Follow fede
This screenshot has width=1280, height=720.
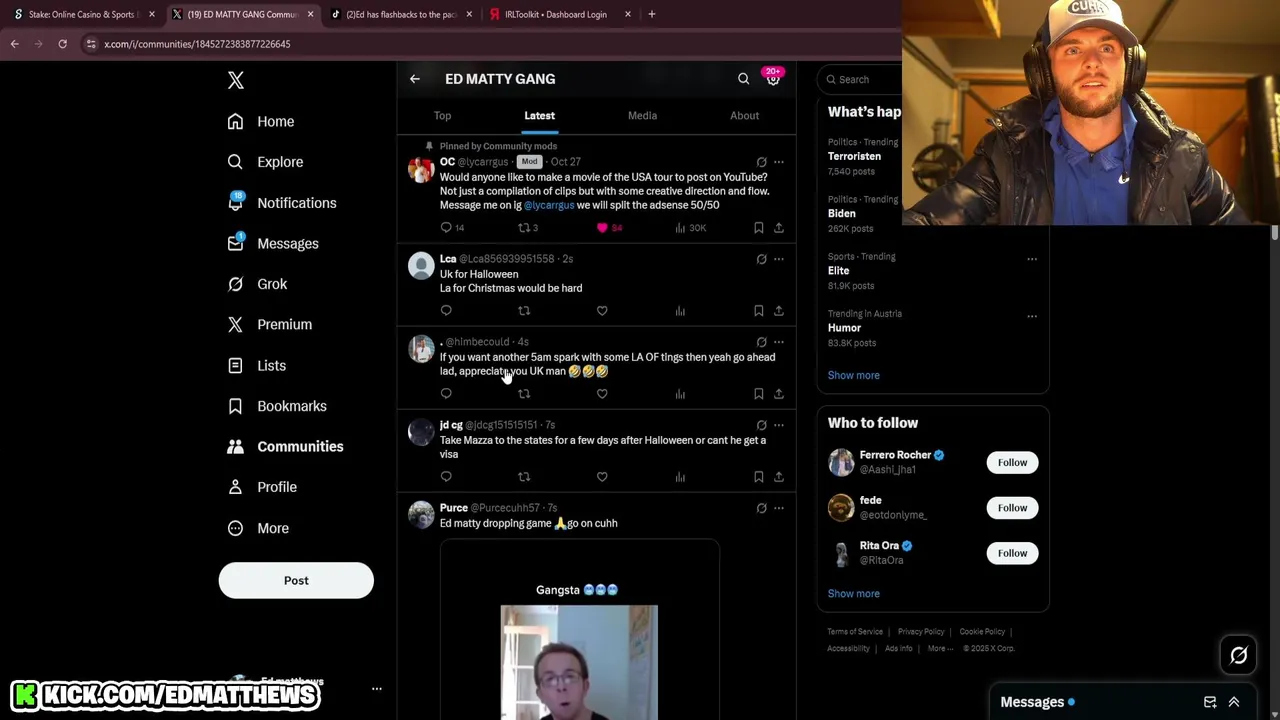(x=1012, y=508)
